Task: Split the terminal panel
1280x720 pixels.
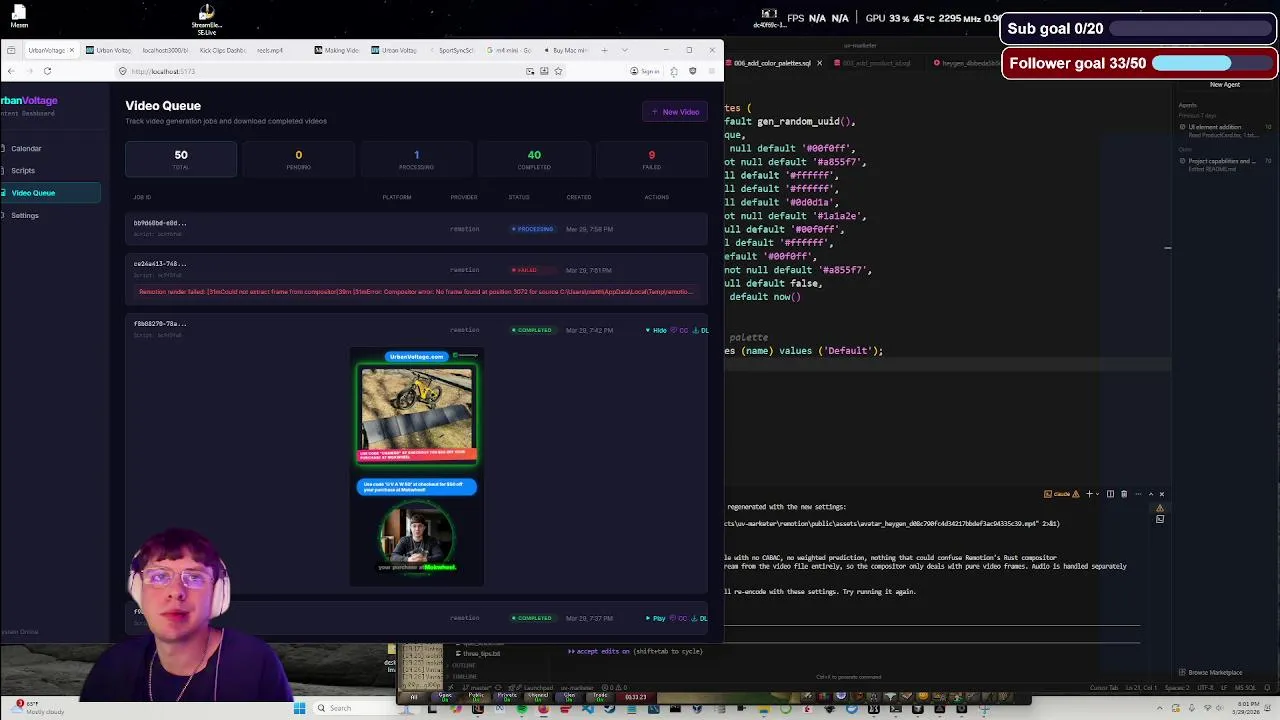Action: pos(1110,494)
